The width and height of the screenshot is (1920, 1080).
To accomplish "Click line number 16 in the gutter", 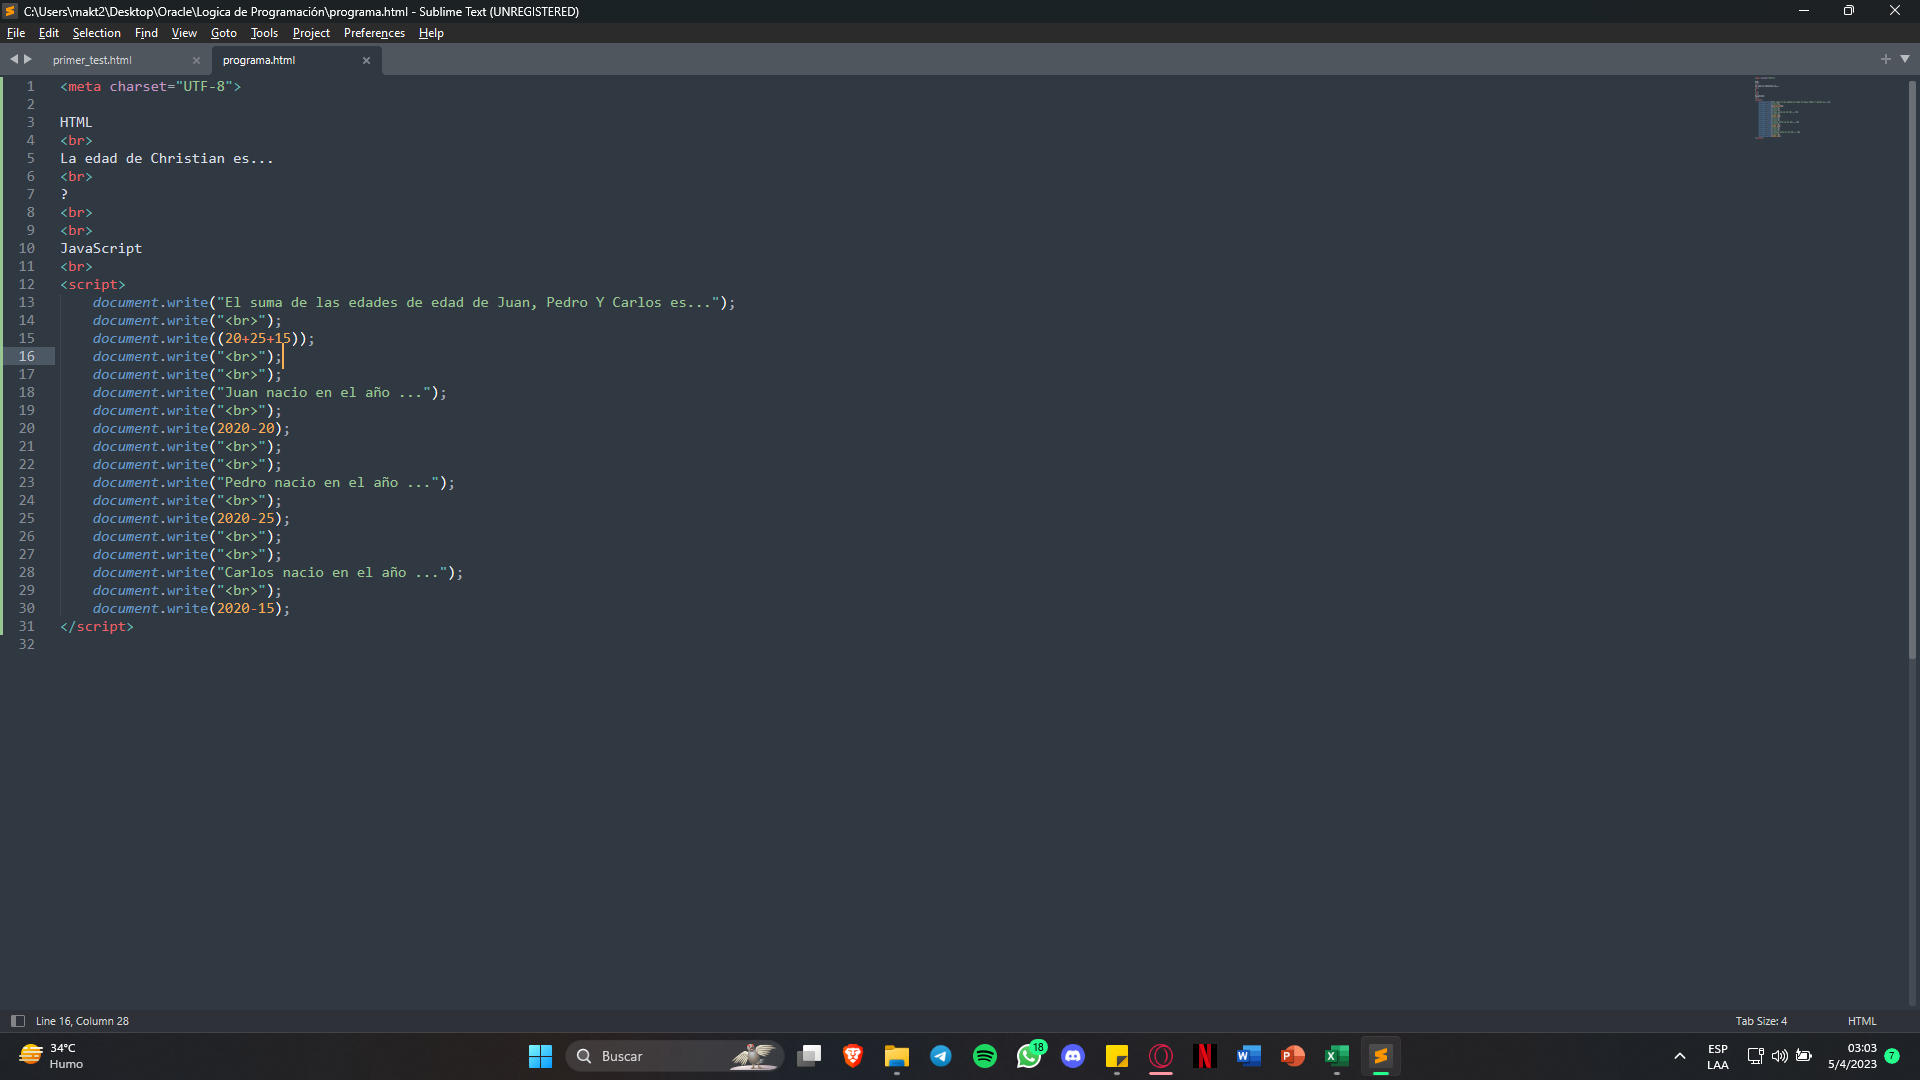I will (27, 356).
